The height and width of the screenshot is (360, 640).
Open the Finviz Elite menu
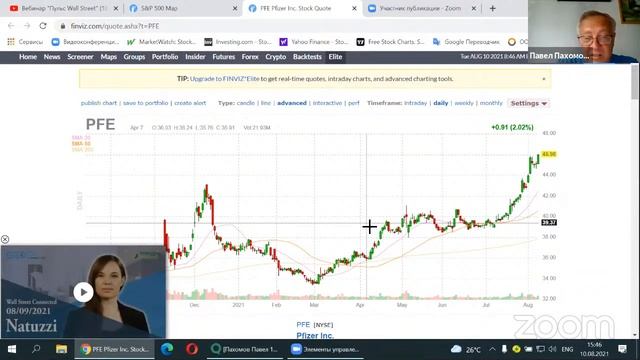335,57
